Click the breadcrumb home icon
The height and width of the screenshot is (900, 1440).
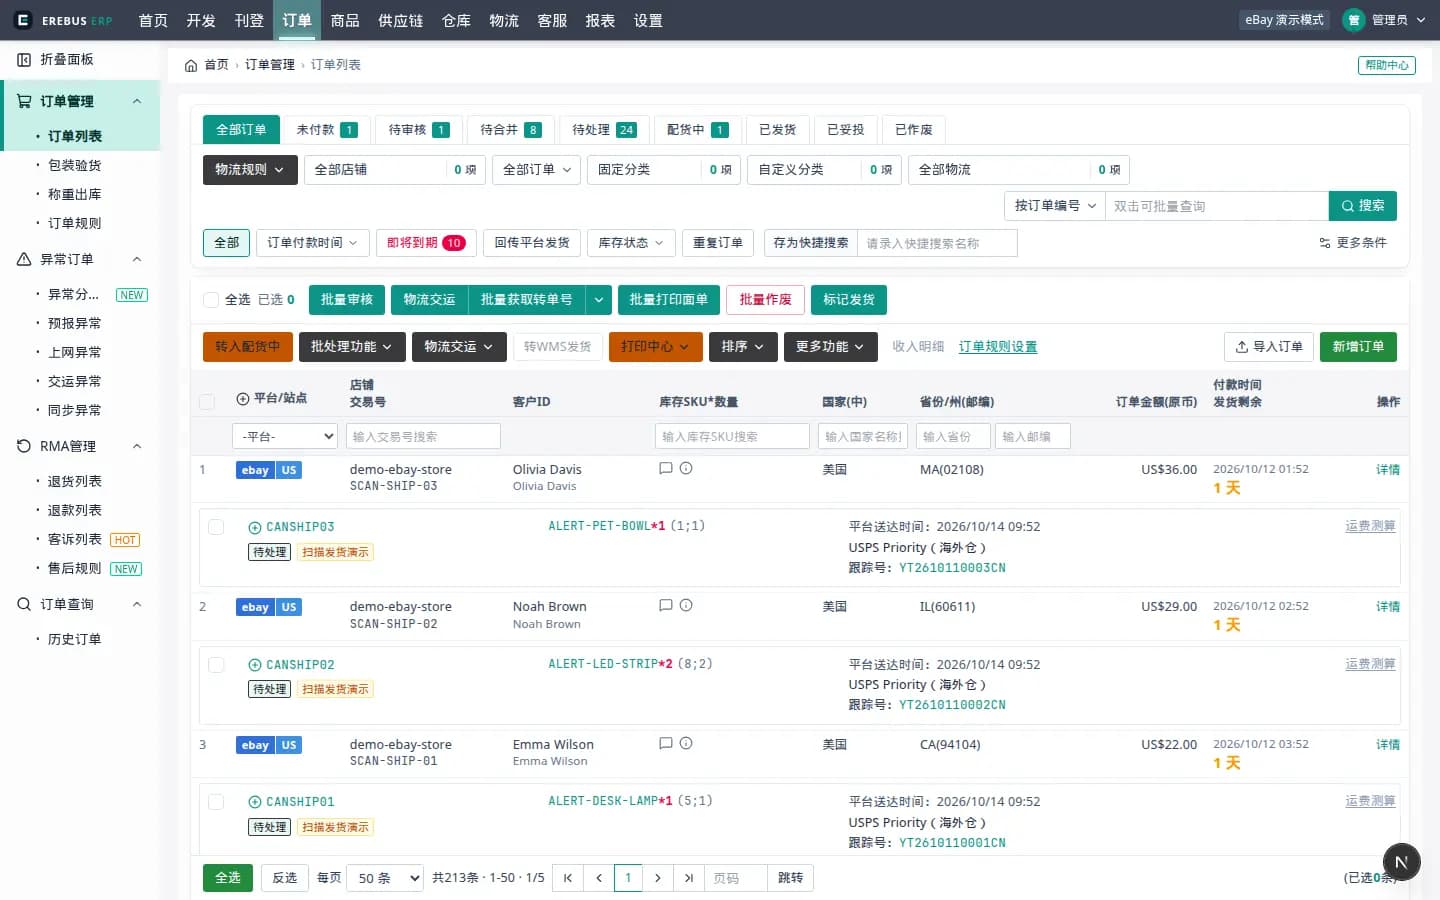click(191, 65)
